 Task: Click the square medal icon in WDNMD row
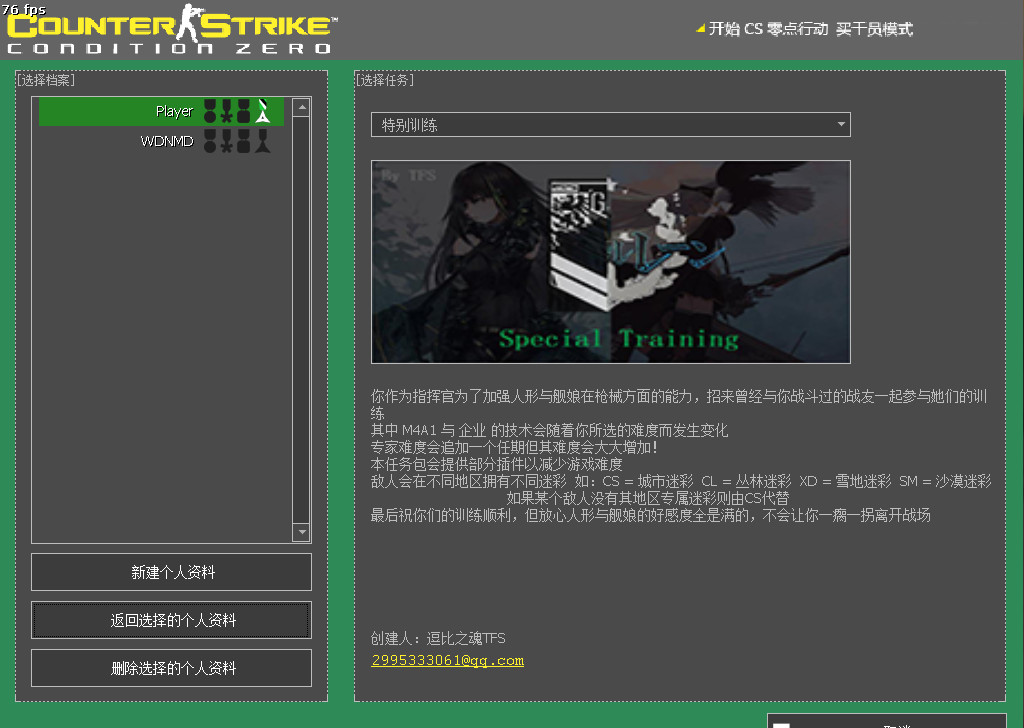[x=244, y=140]
